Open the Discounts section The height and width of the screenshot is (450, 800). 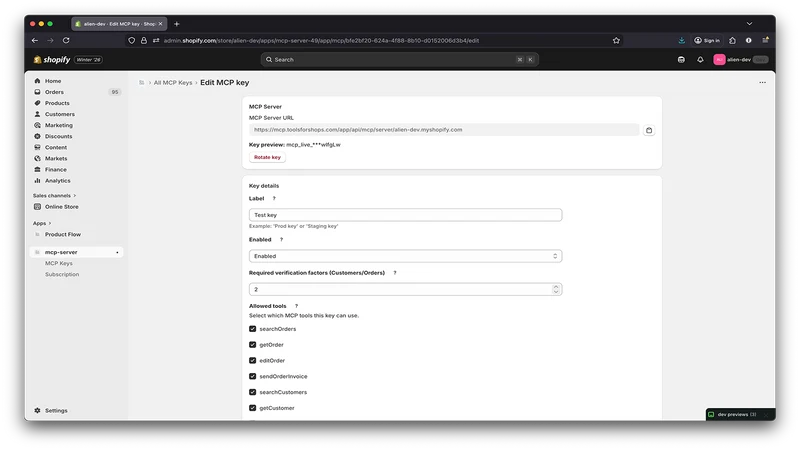pos(58,136)
